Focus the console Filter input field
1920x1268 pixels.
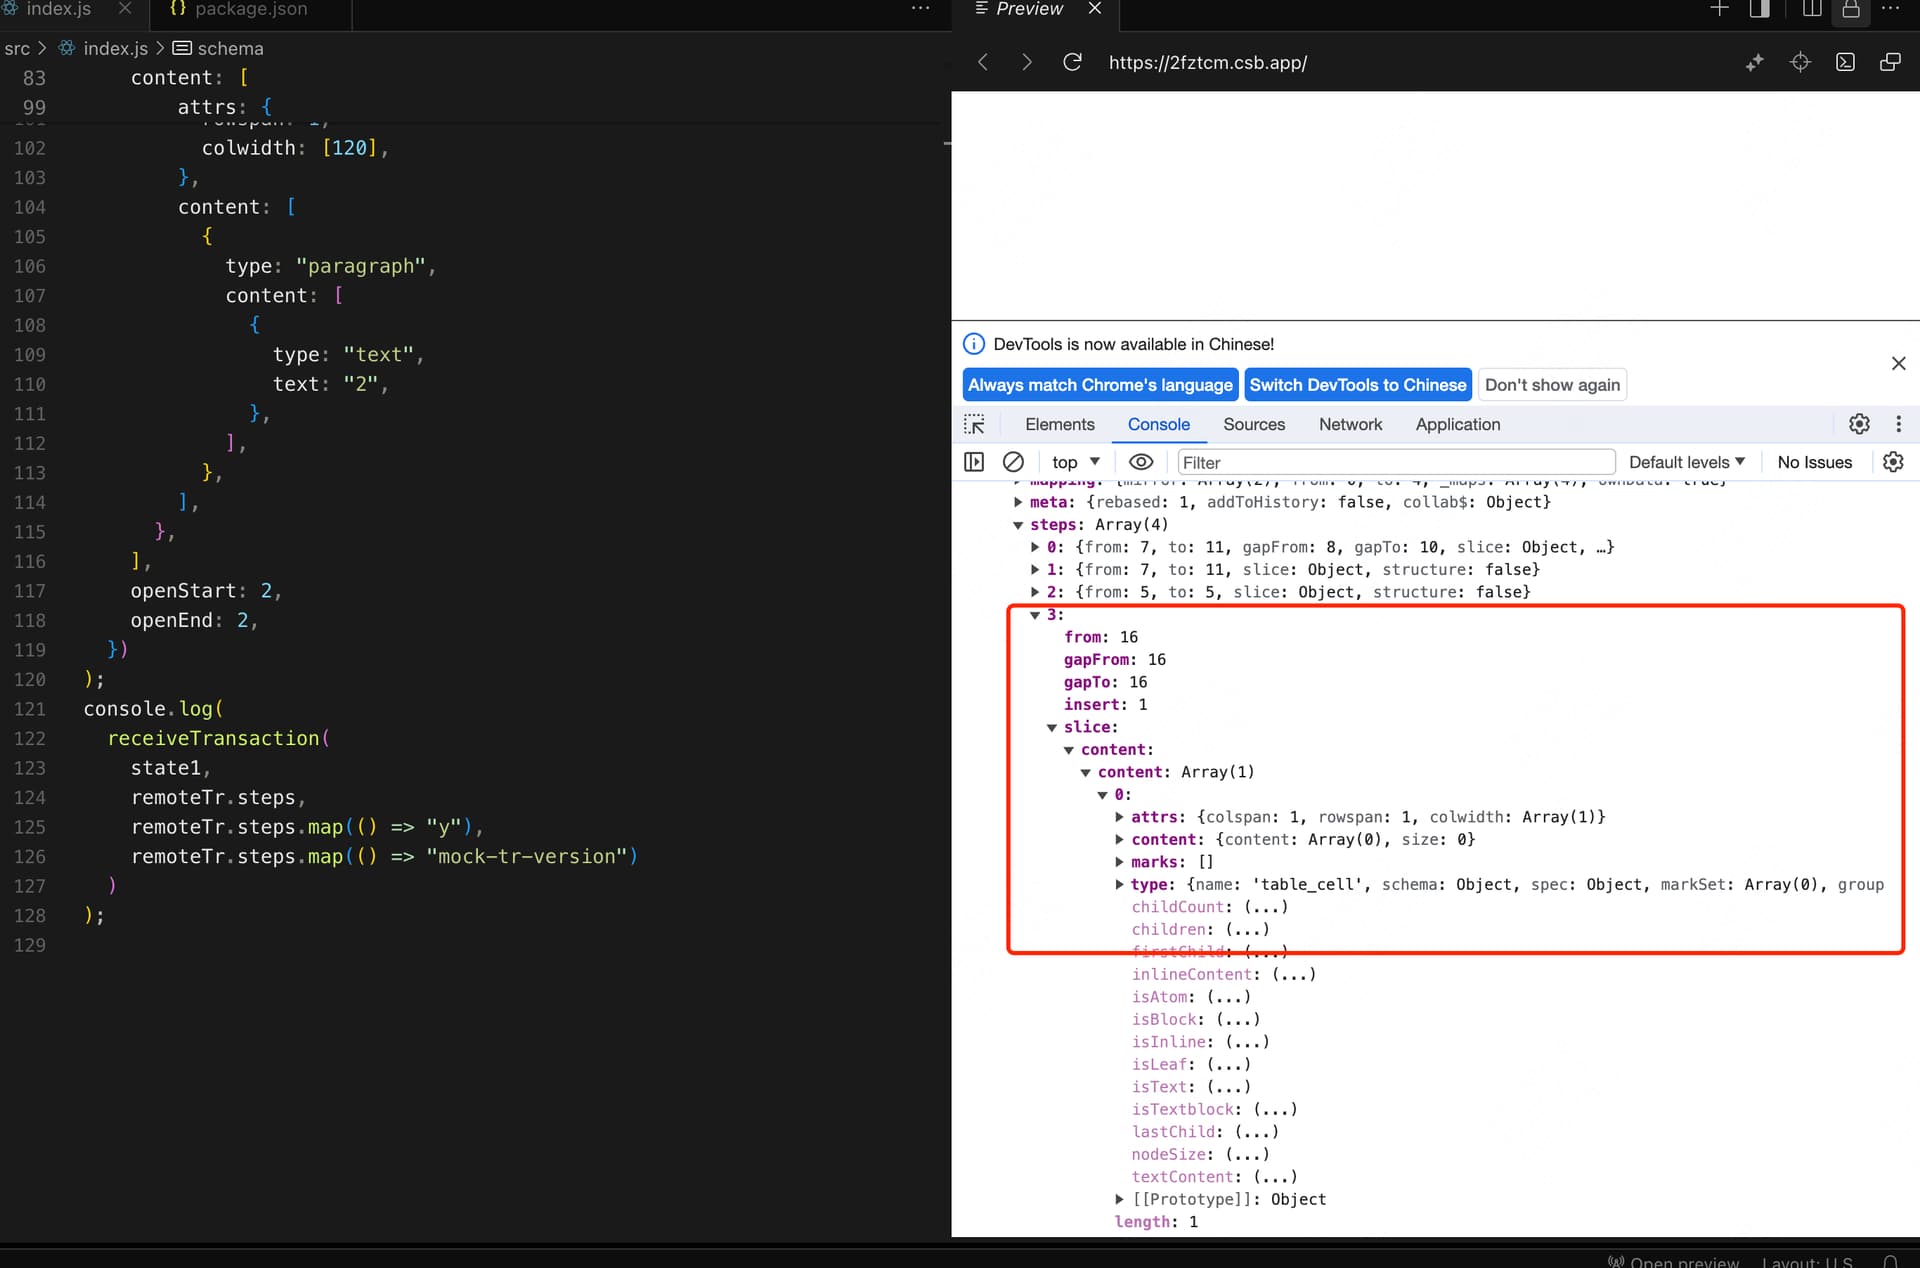[1395, 462]
